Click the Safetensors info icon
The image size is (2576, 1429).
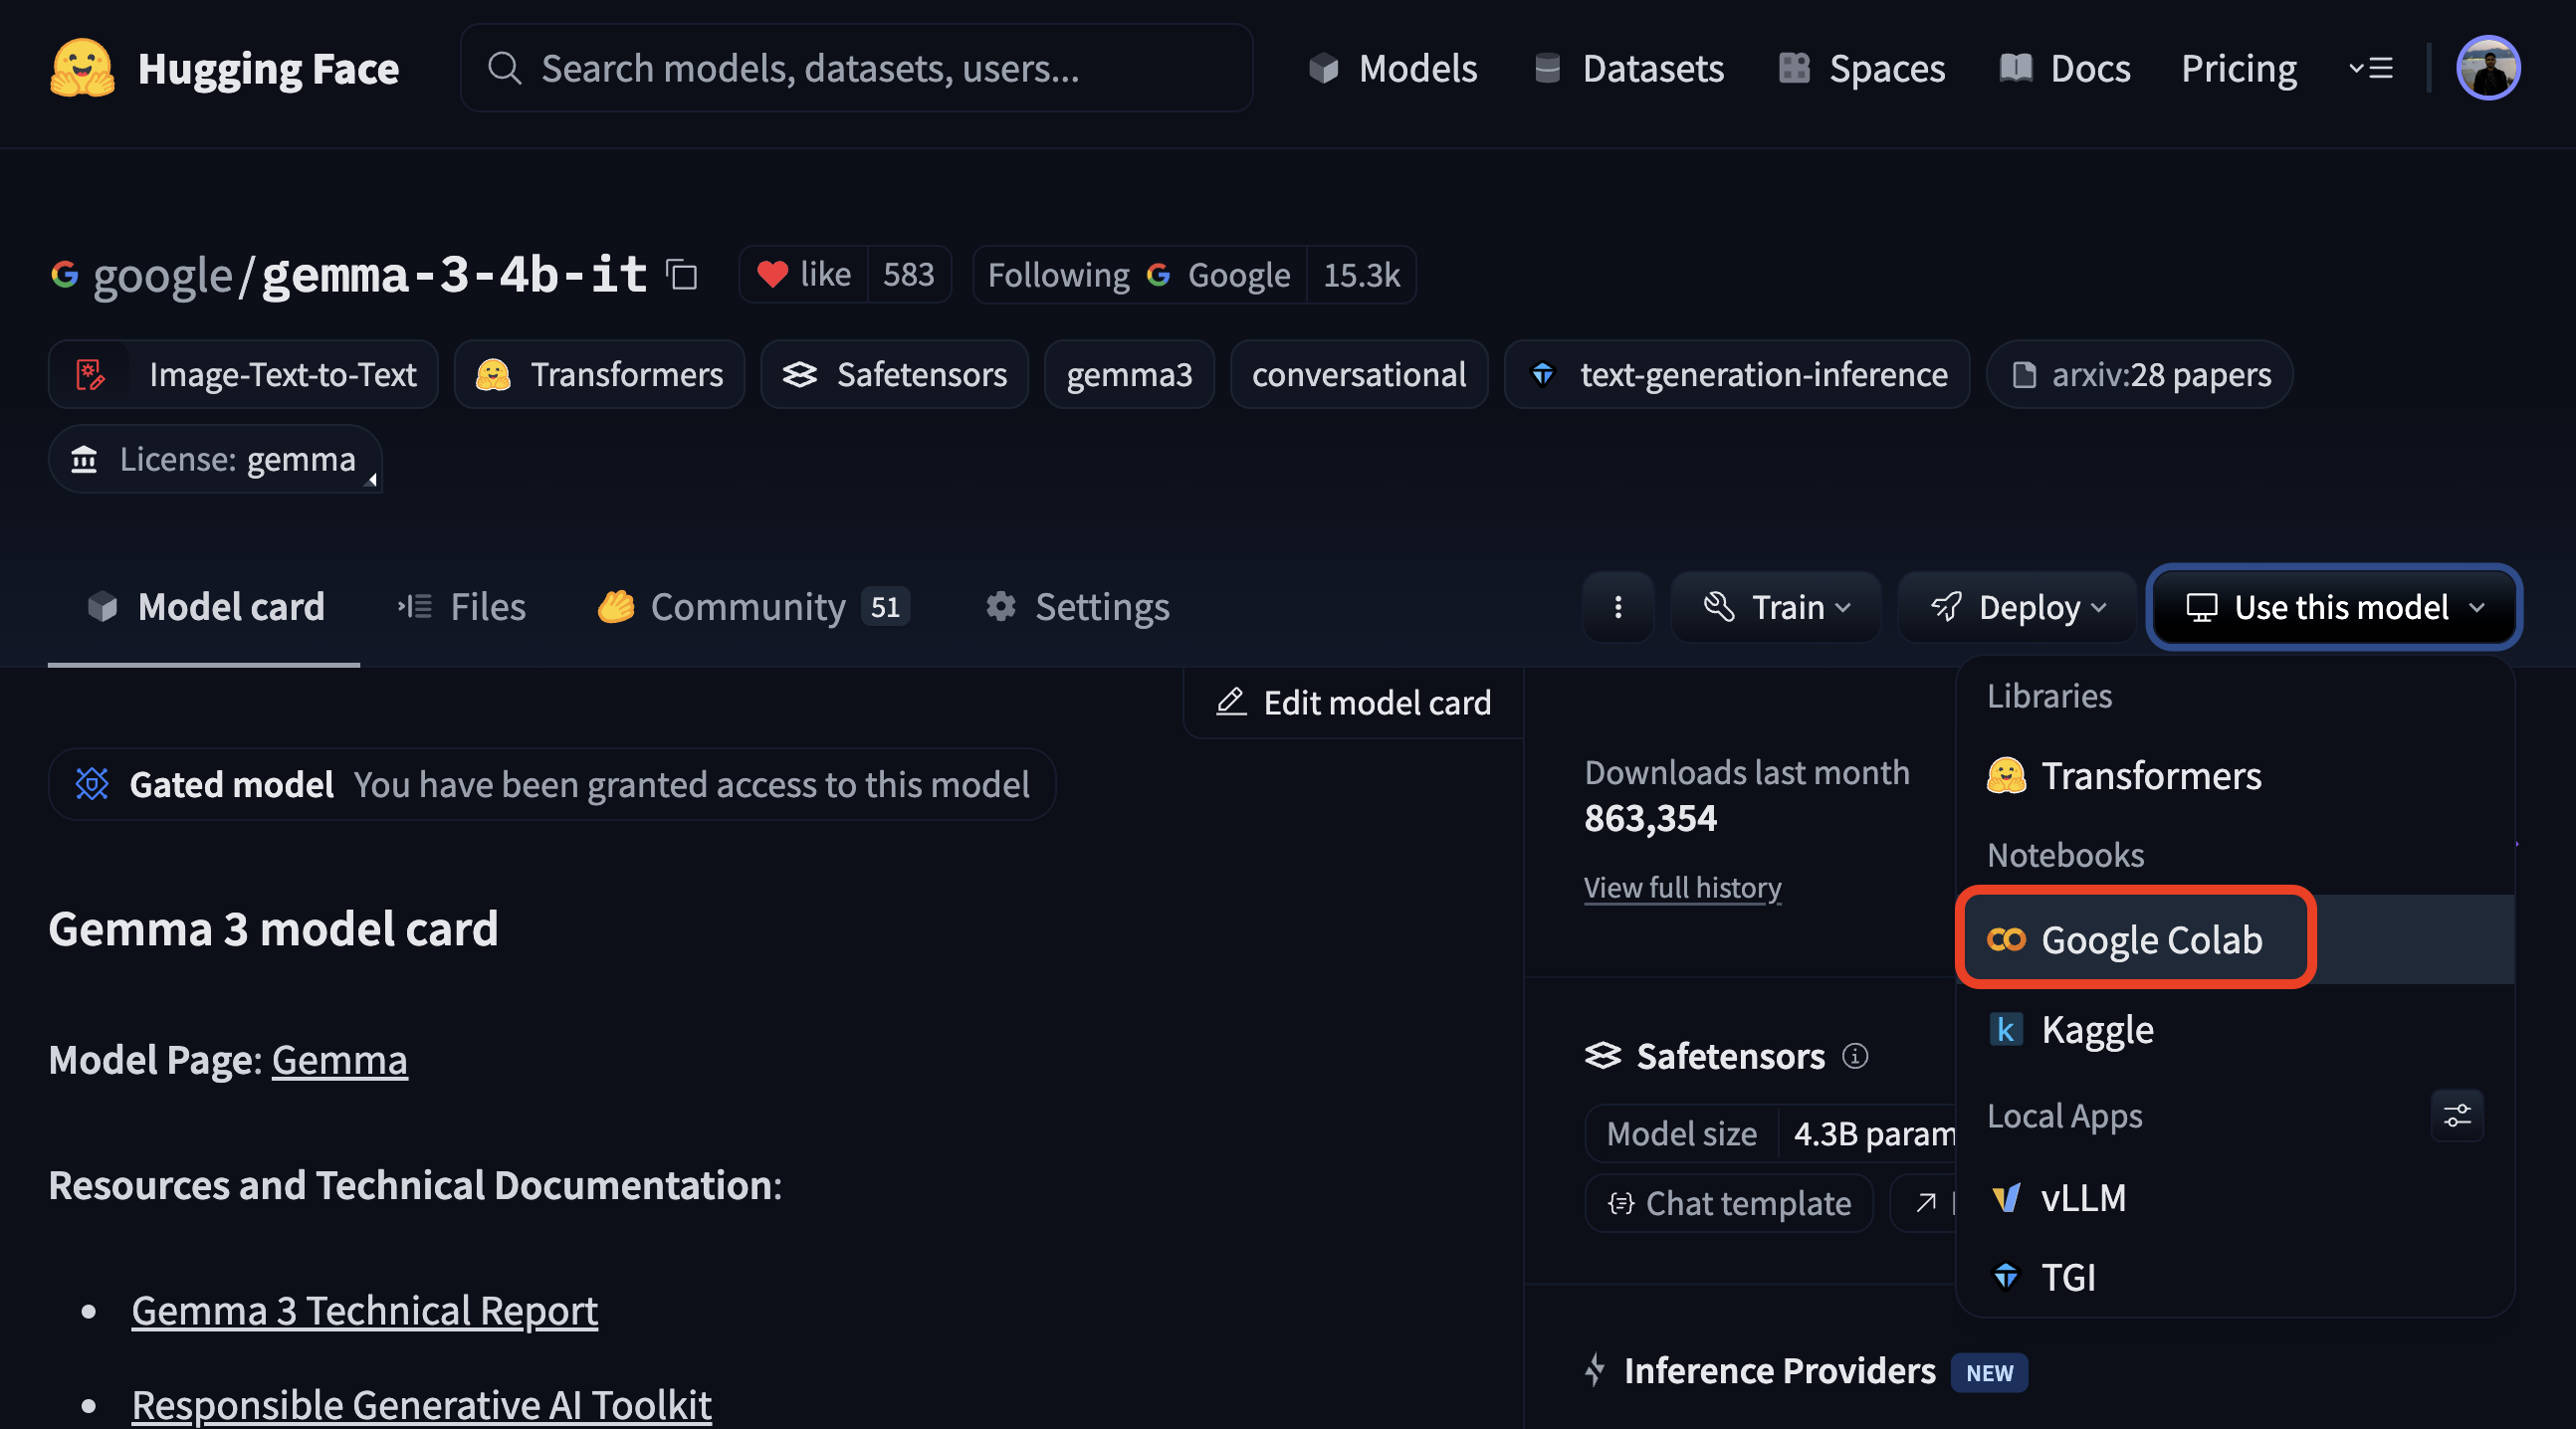(1857, 1057)
